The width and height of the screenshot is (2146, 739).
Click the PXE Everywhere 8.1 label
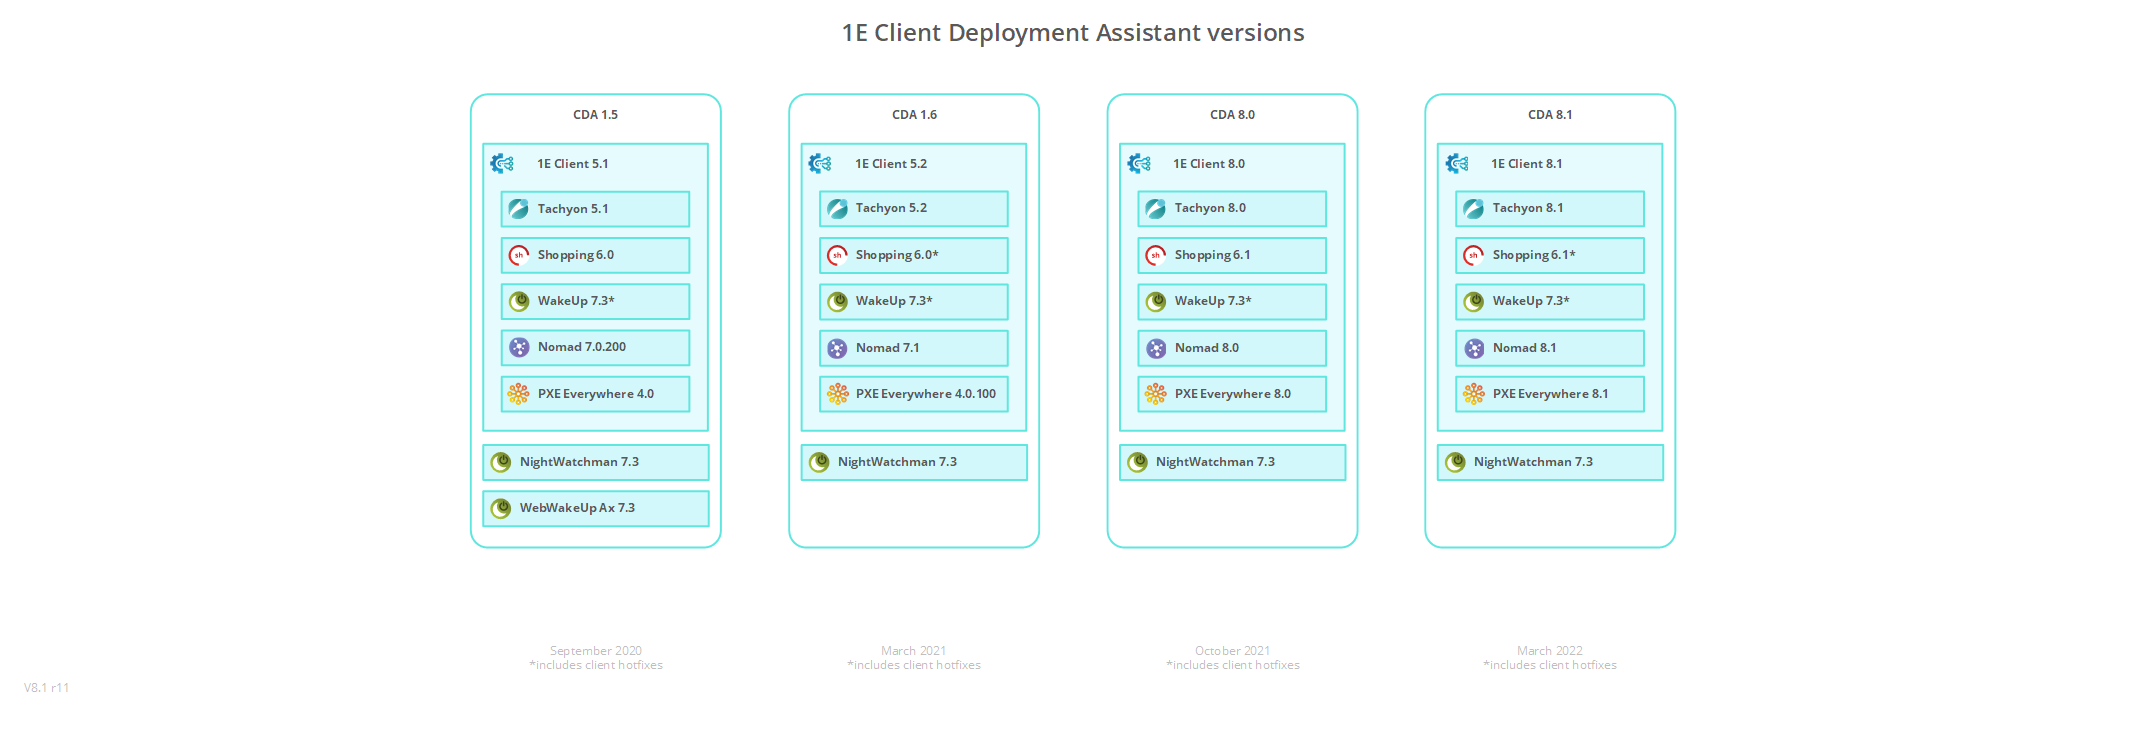coord(1550,394)
